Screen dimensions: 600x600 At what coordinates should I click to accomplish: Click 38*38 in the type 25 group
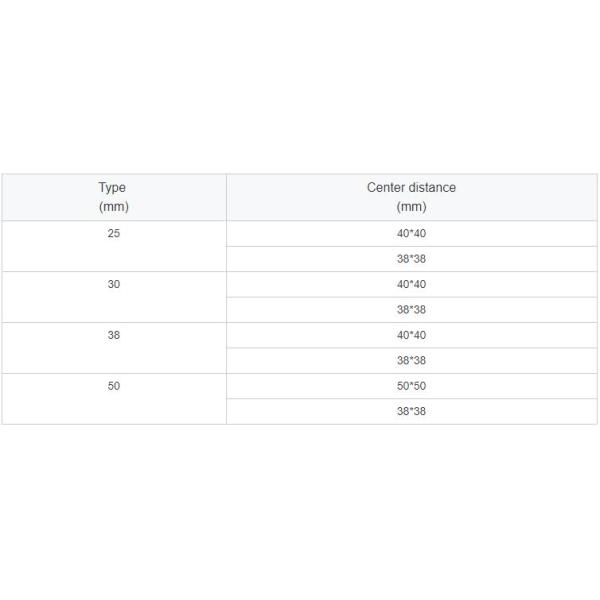click(x=411, y=259)
